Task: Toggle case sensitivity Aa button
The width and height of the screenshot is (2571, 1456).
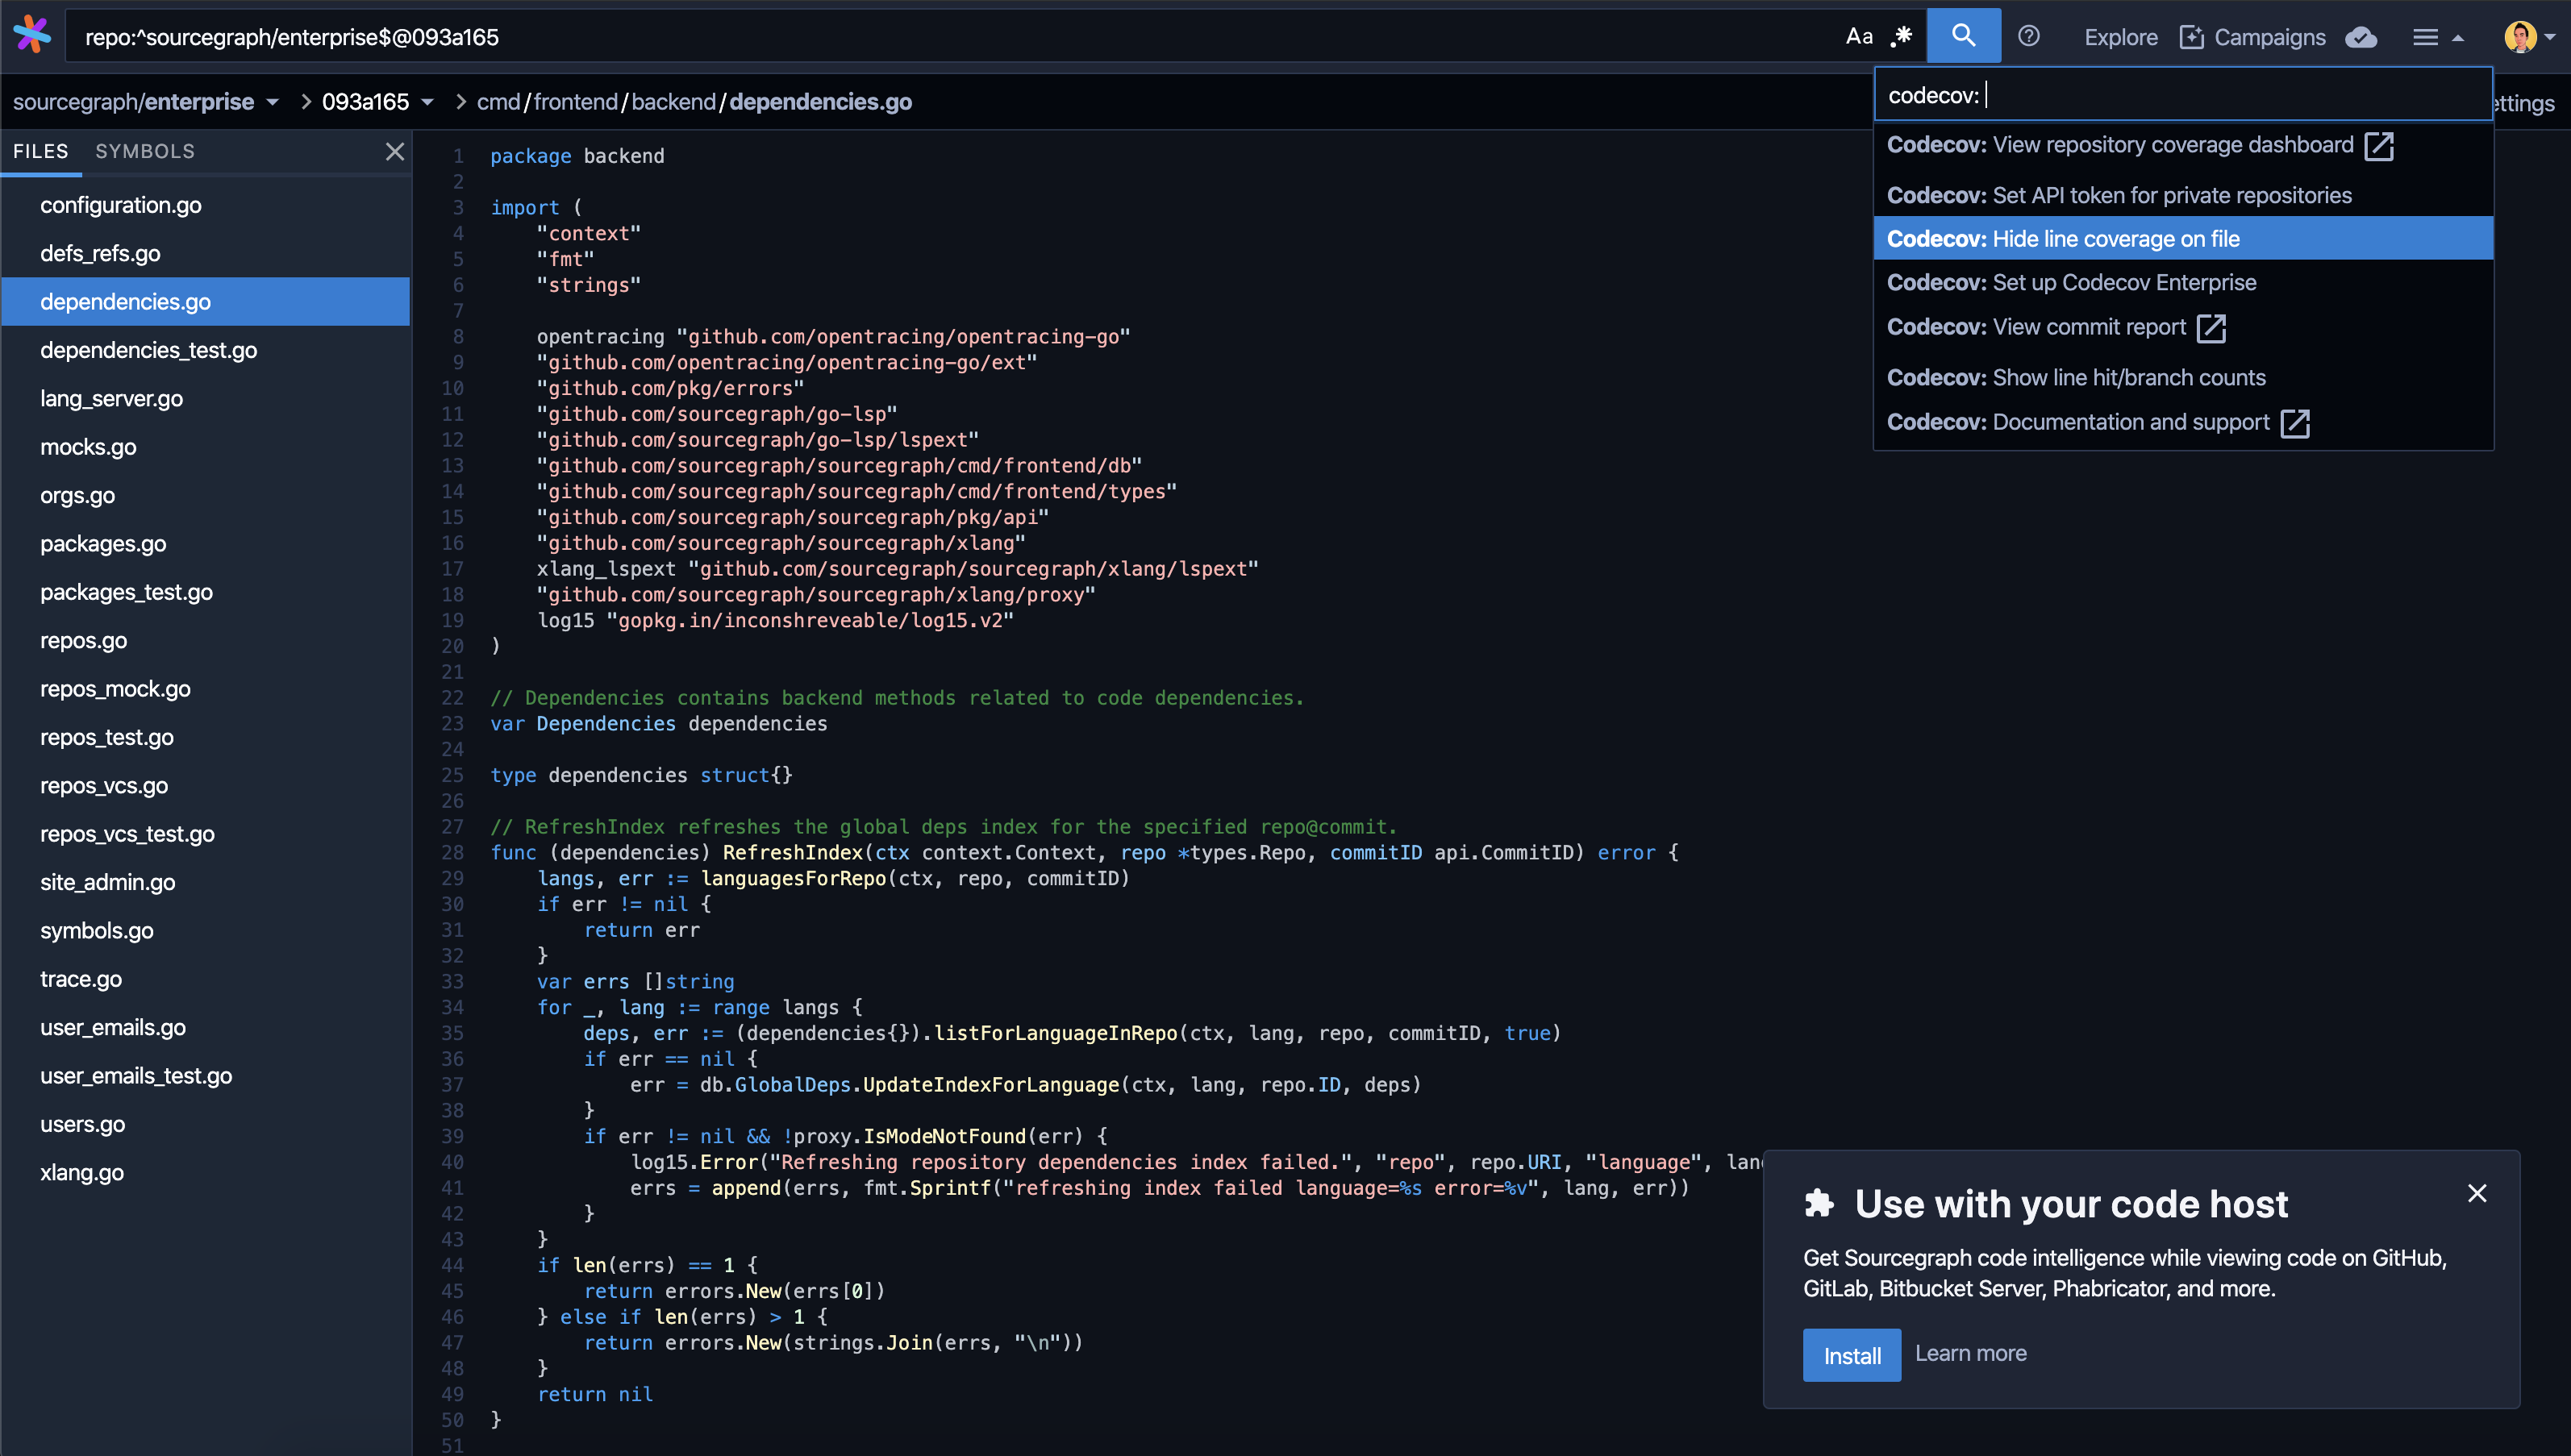Action: (x=1858, y=37)
